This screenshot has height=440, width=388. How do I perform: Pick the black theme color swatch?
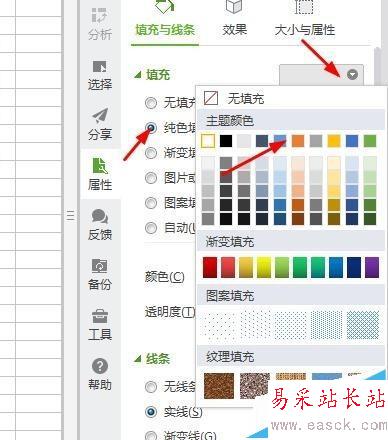click(226, 141)
